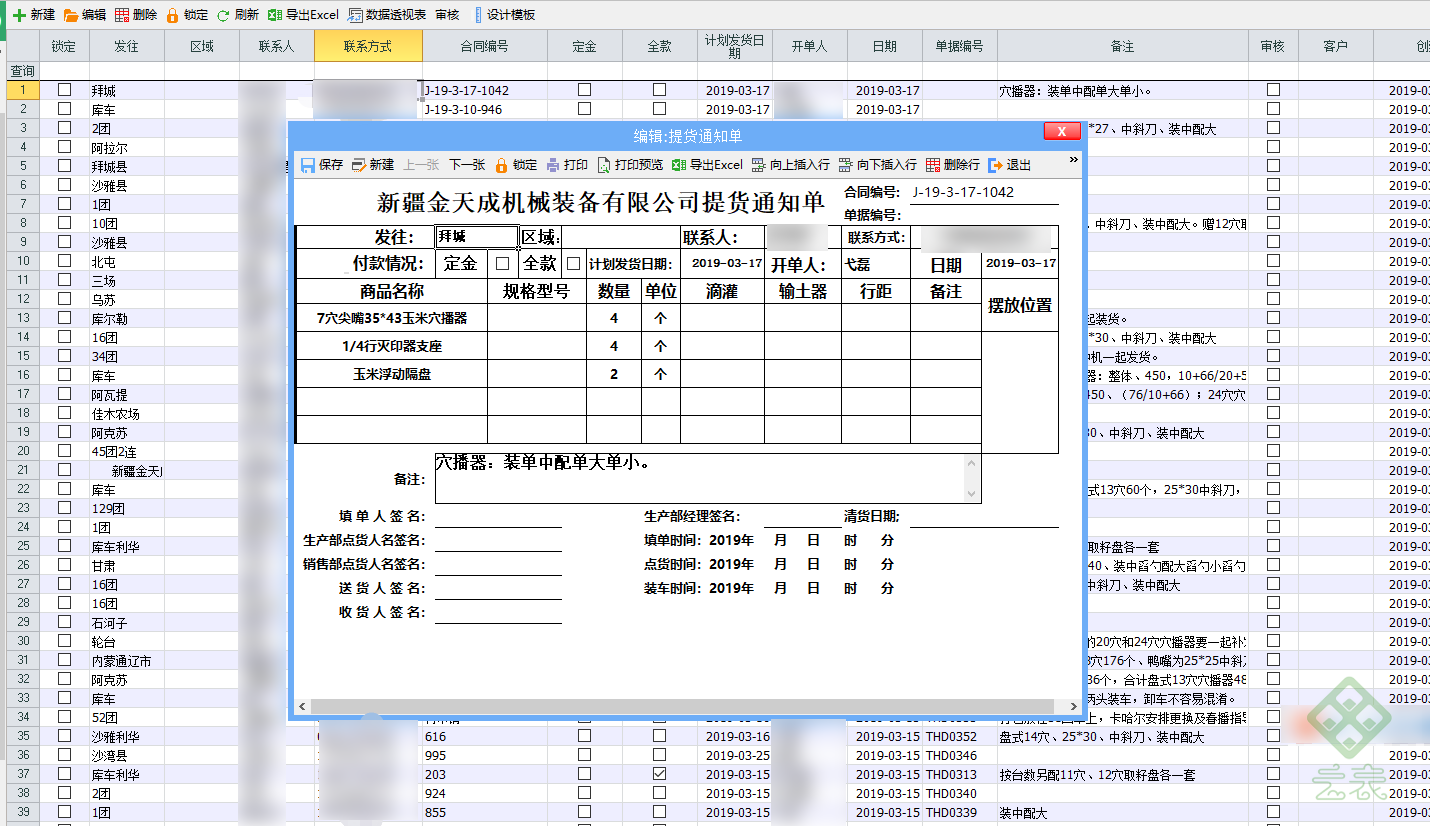Click the 区域 column header
The width and height of the screenshot is (1430, 826).
[x=202, y=46]
